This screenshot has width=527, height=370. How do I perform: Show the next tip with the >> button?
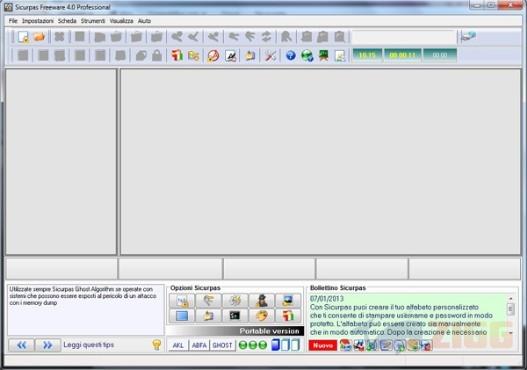tap(48, 345)
